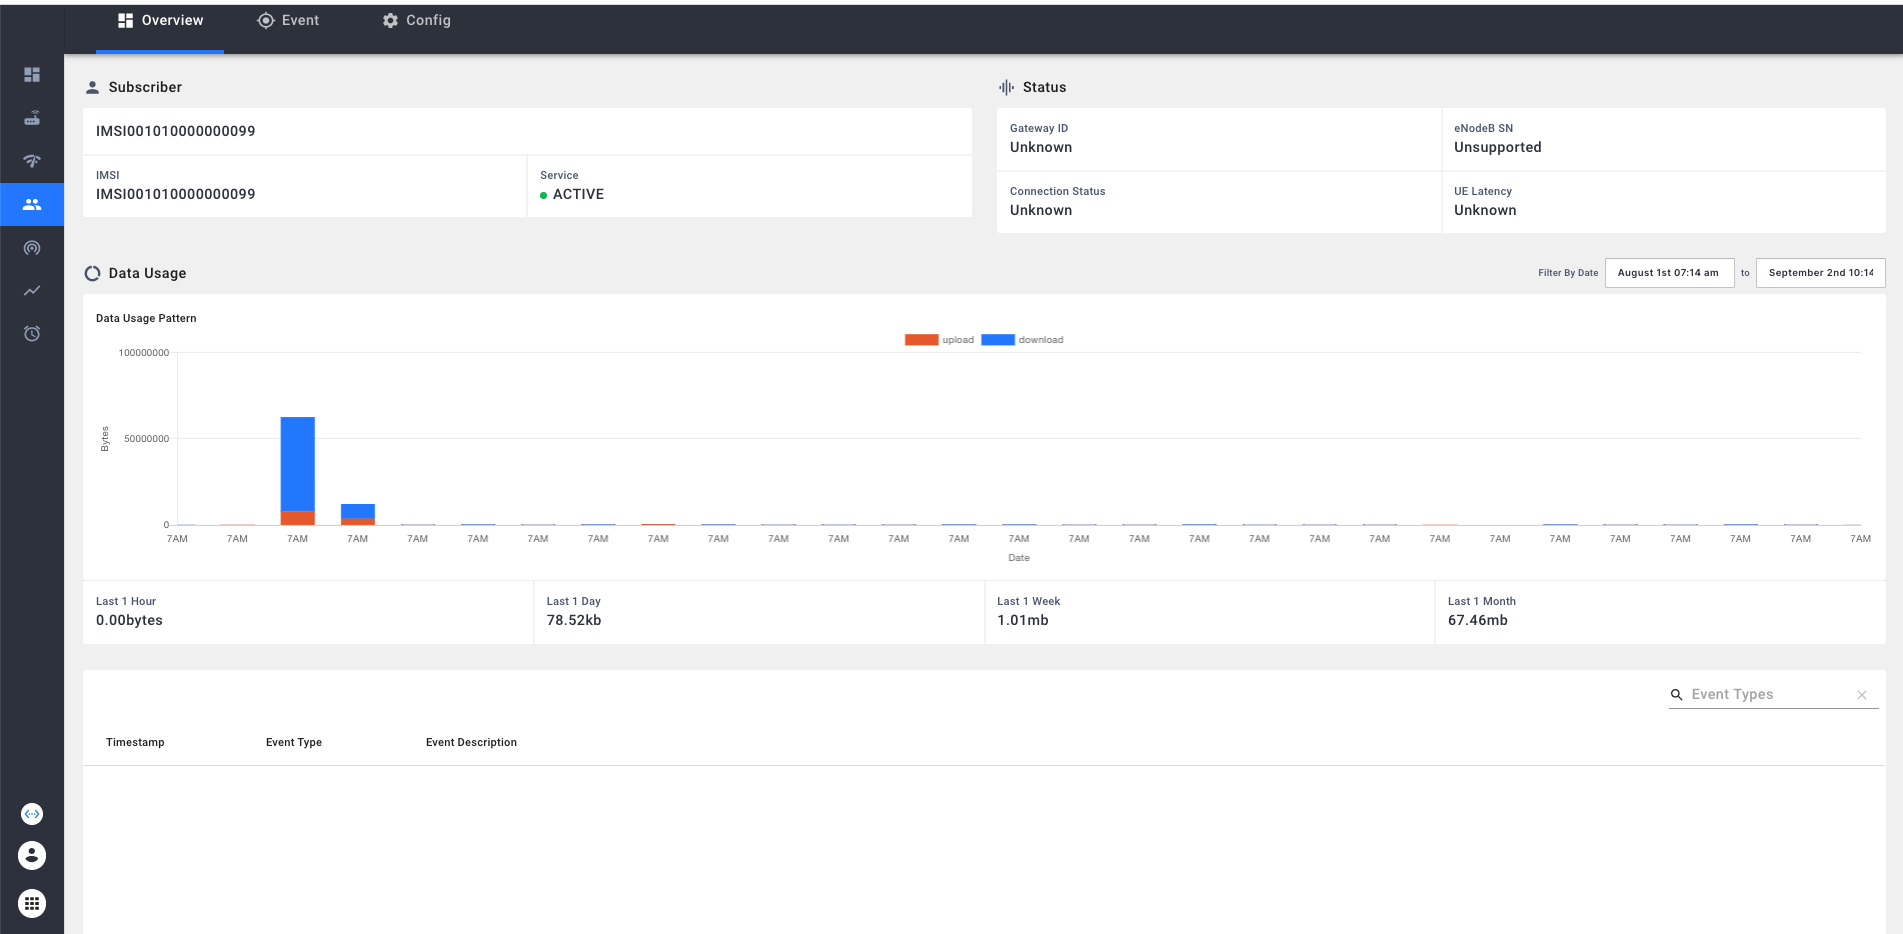Select the Subscribers people icon in sidebar

pyautogui.click(x=32, y=204)
